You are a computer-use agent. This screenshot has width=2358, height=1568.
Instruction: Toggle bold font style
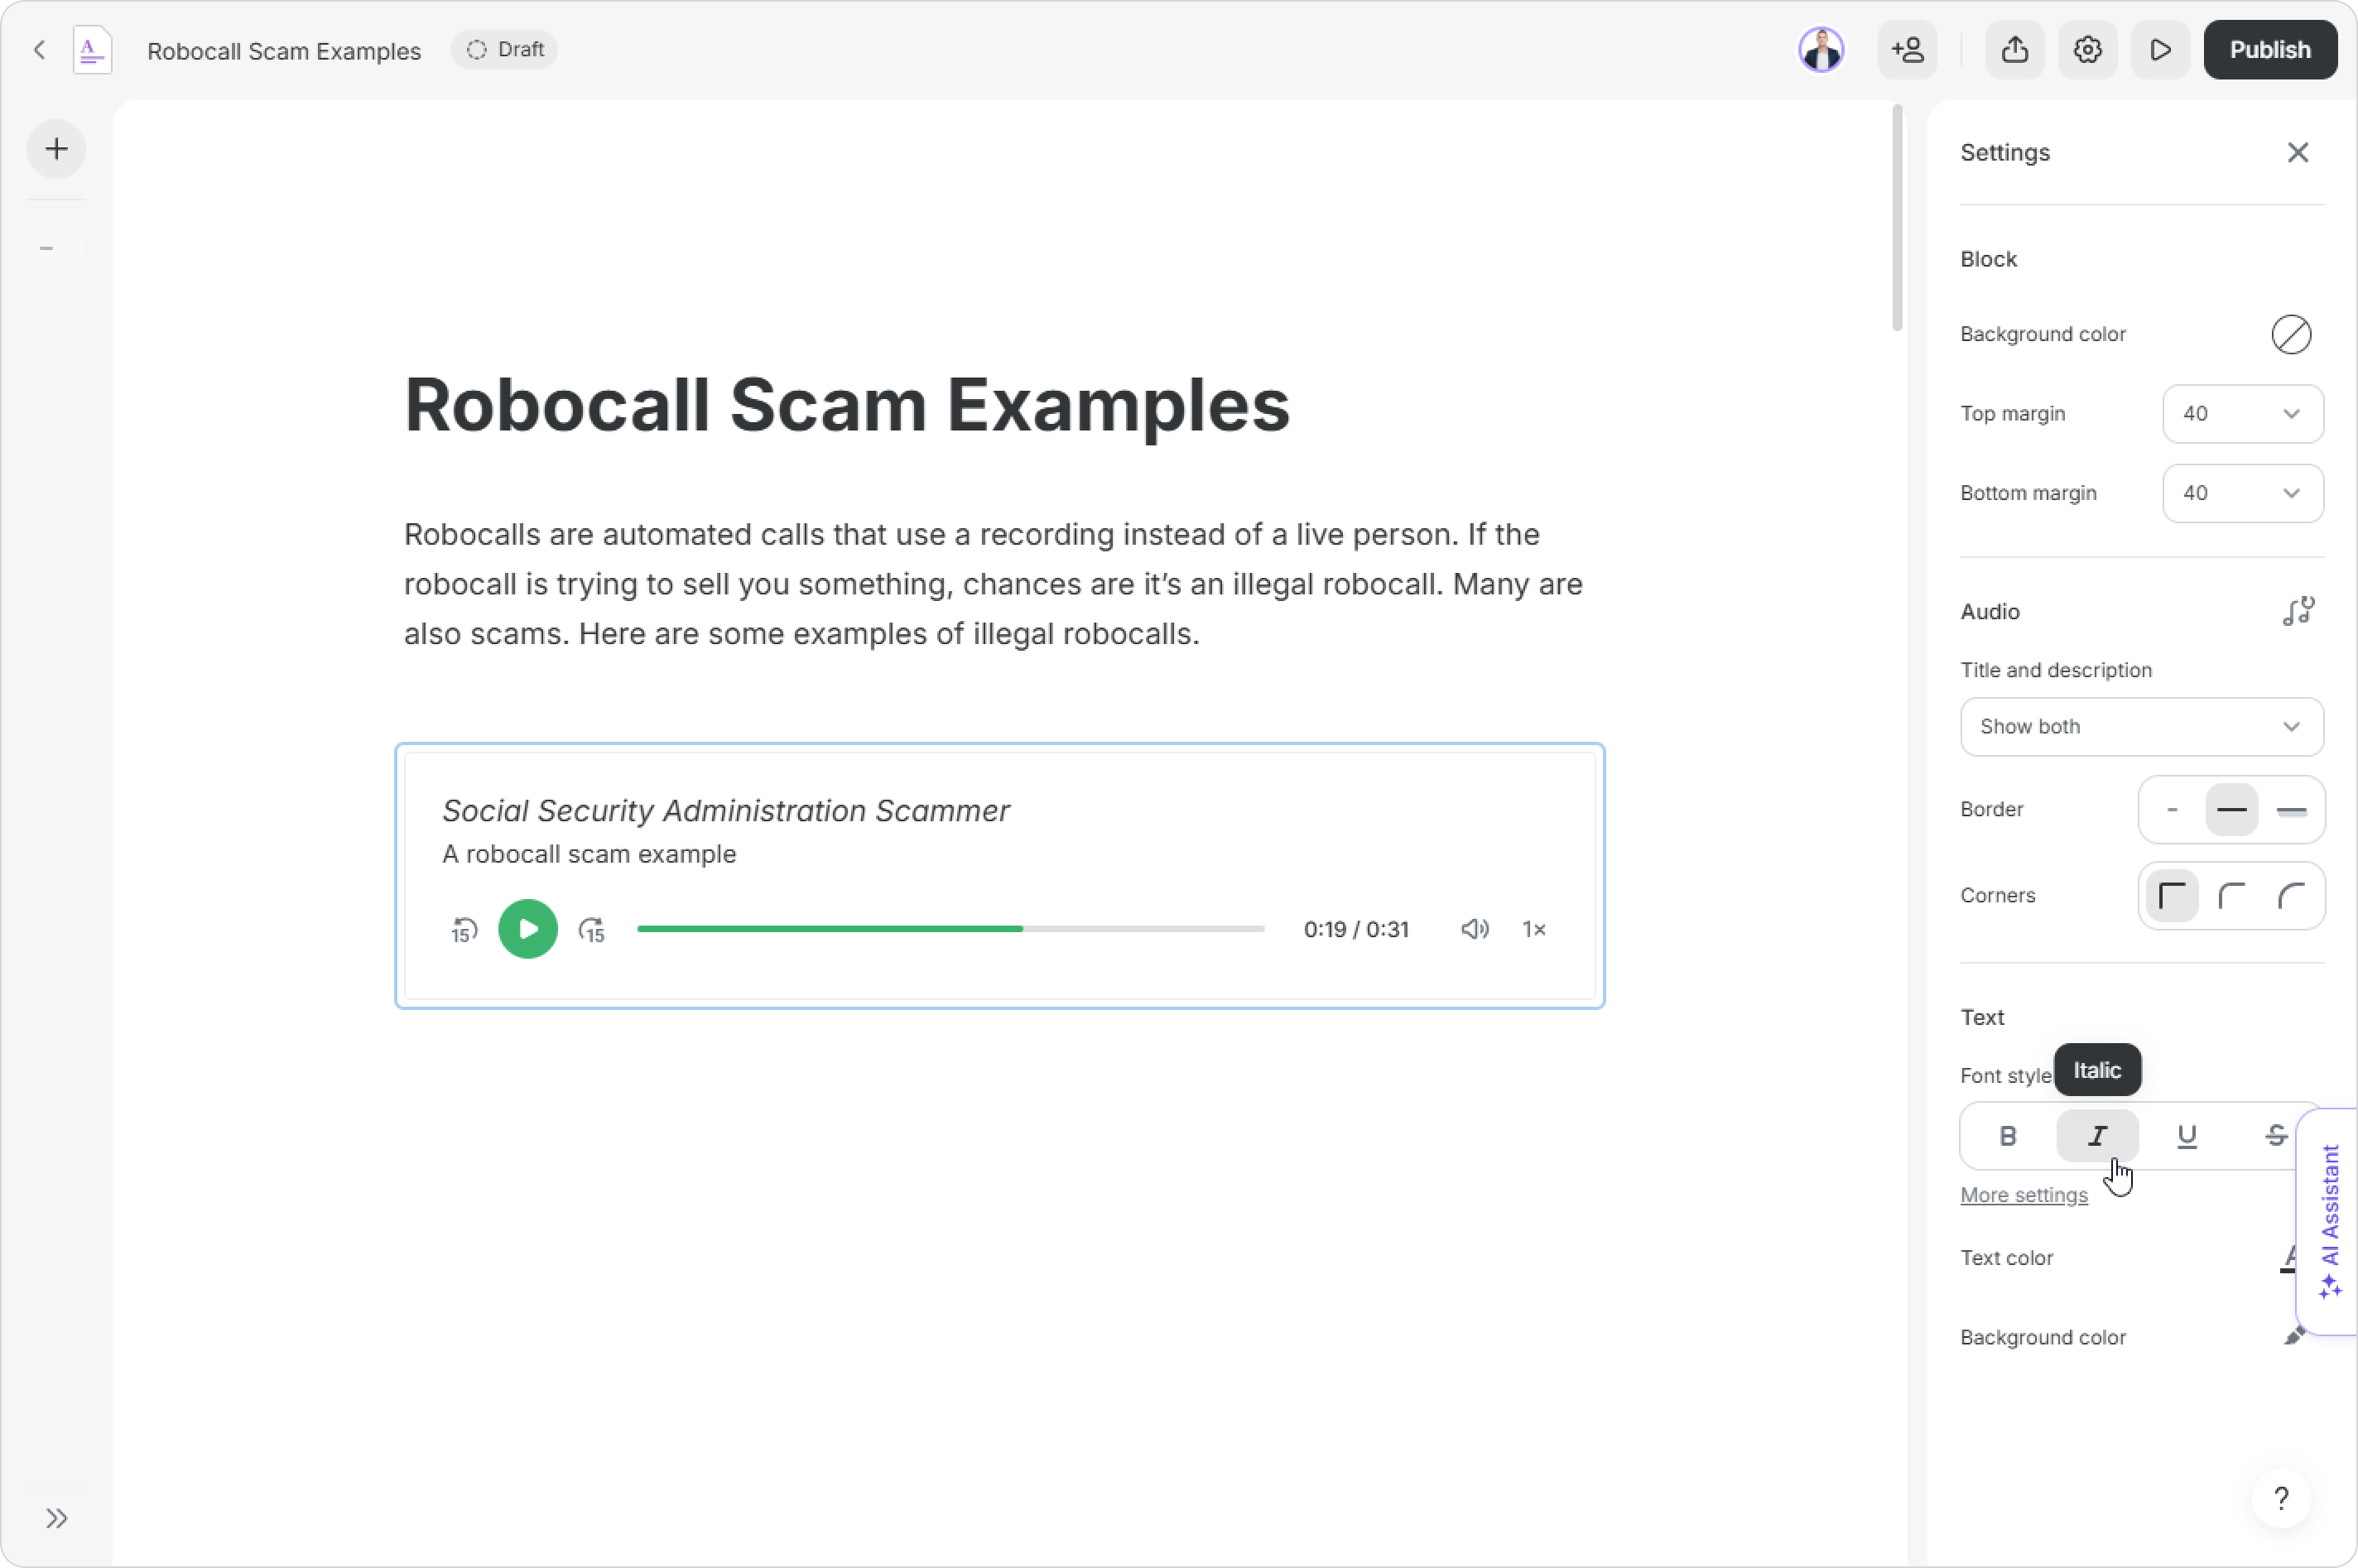(x=2007, y=1136)
